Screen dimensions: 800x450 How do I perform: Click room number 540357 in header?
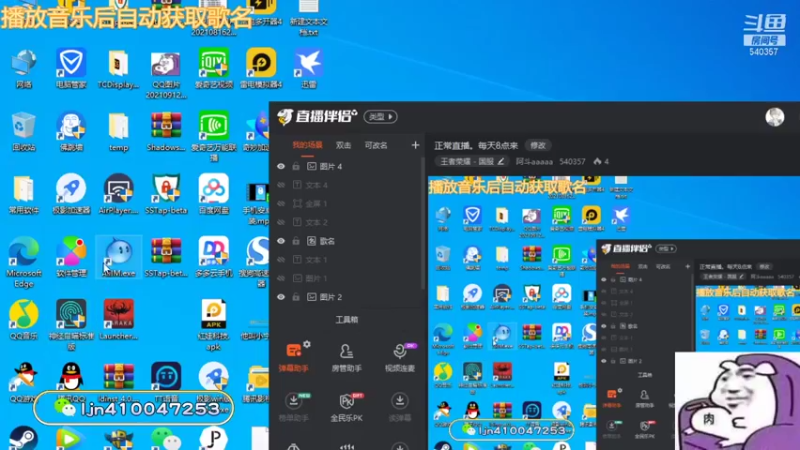(x=572, y=162)
